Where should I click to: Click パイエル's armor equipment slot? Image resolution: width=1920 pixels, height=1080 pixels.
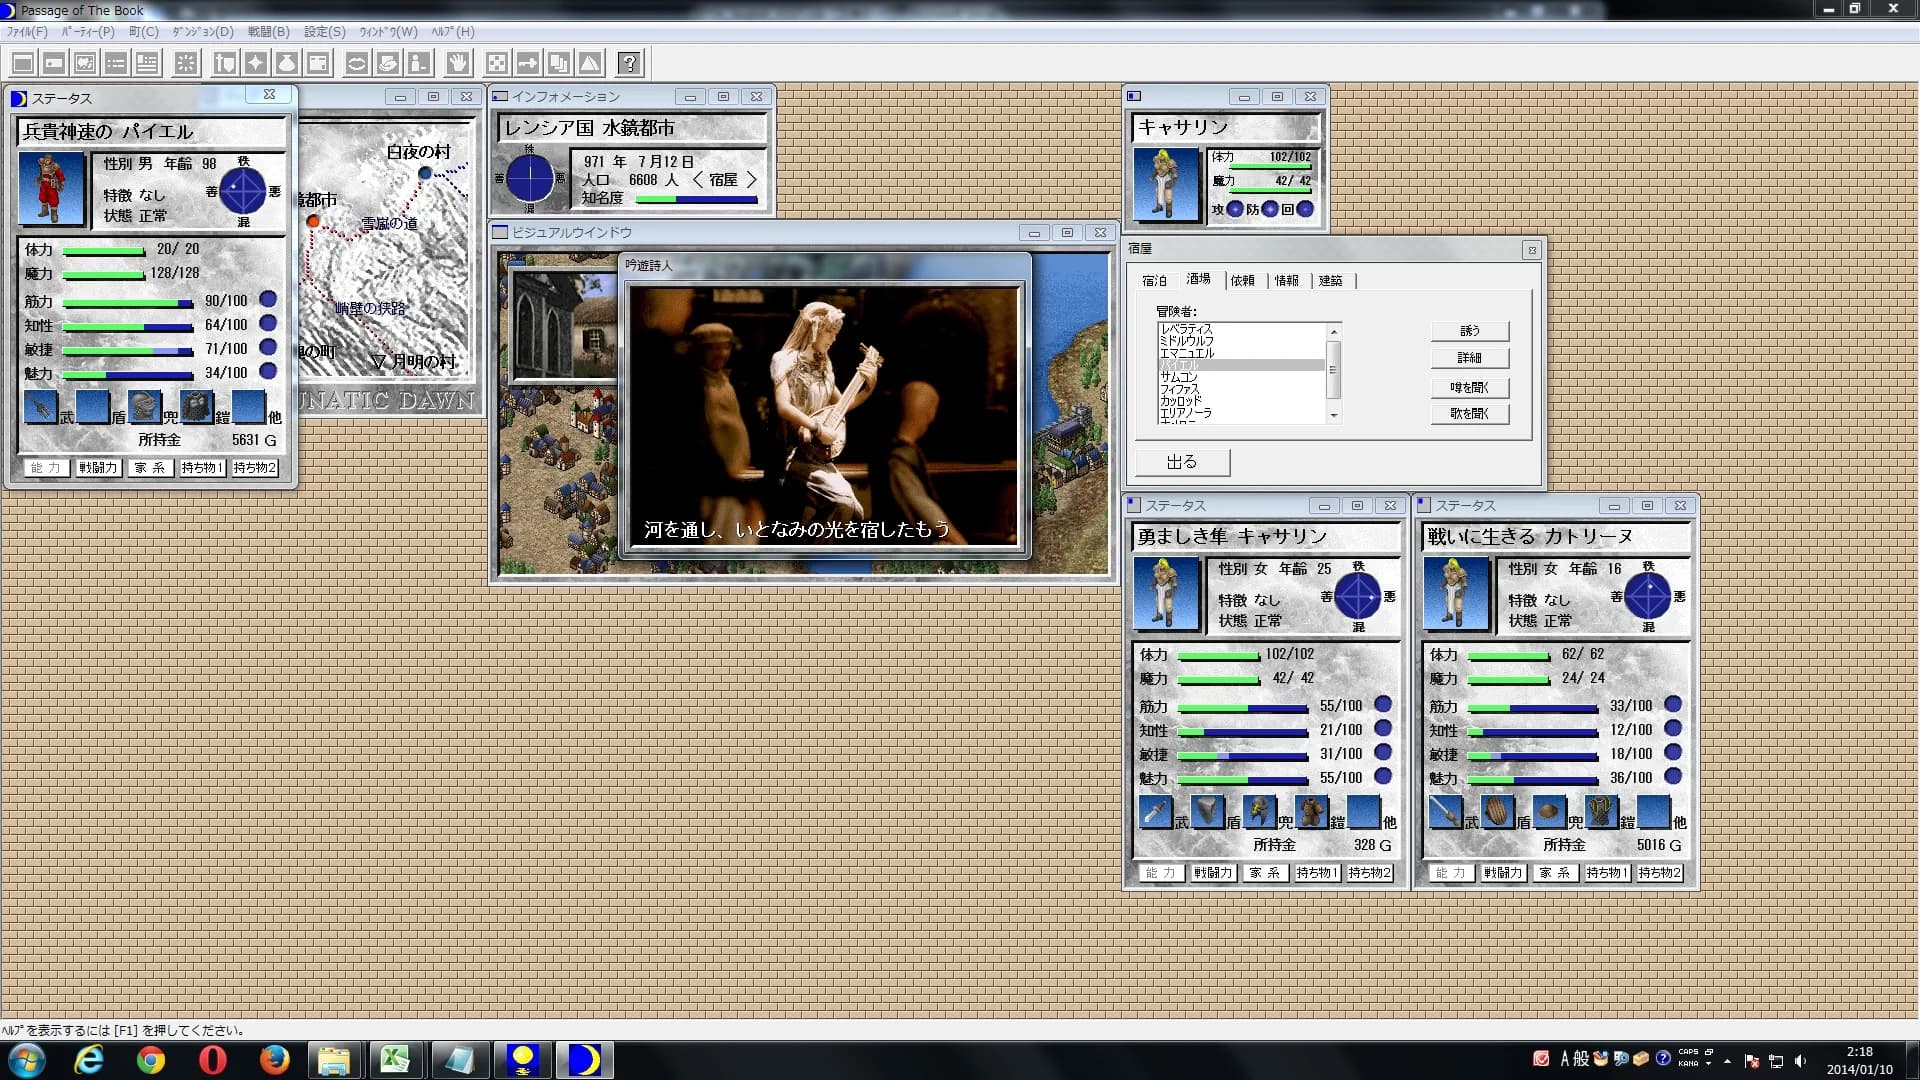click(197, 407)
